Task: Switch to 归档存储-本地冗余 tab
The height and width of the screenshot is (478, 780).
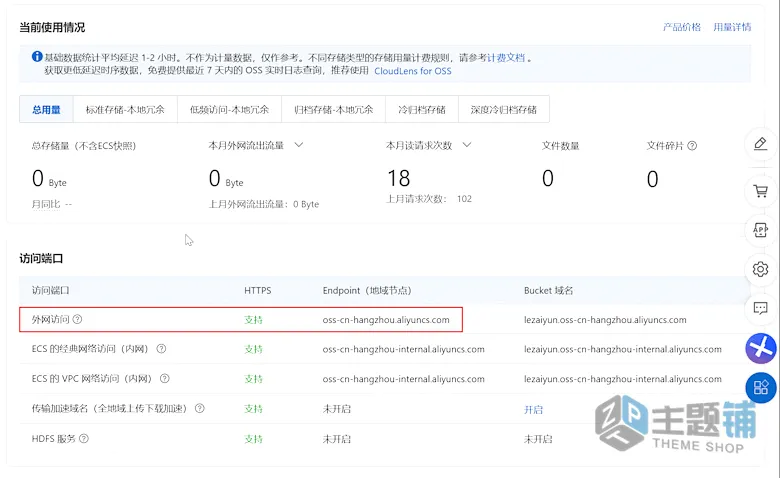Action: point(333,109)
